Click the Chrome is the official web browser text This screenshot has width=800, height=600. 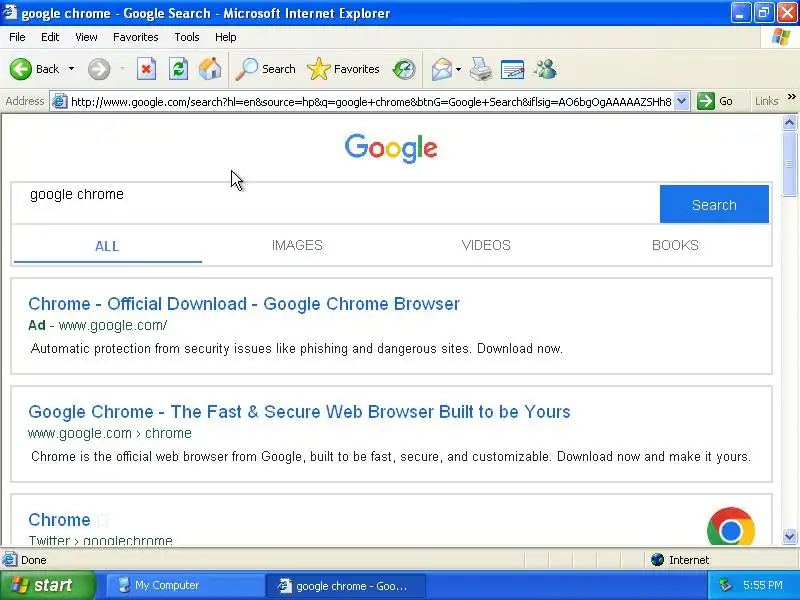(x=391, y=457)
